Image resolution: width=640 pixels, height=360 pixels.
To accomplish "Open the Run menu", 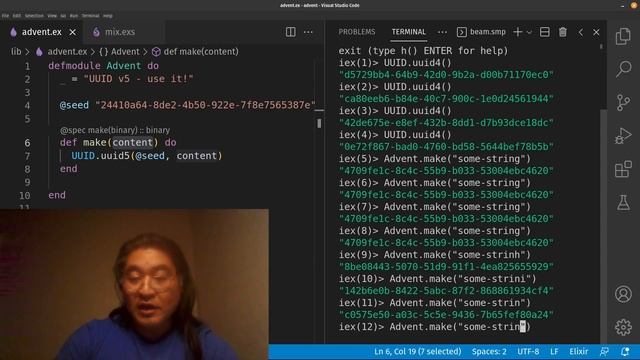I will (x=74, y=16).
